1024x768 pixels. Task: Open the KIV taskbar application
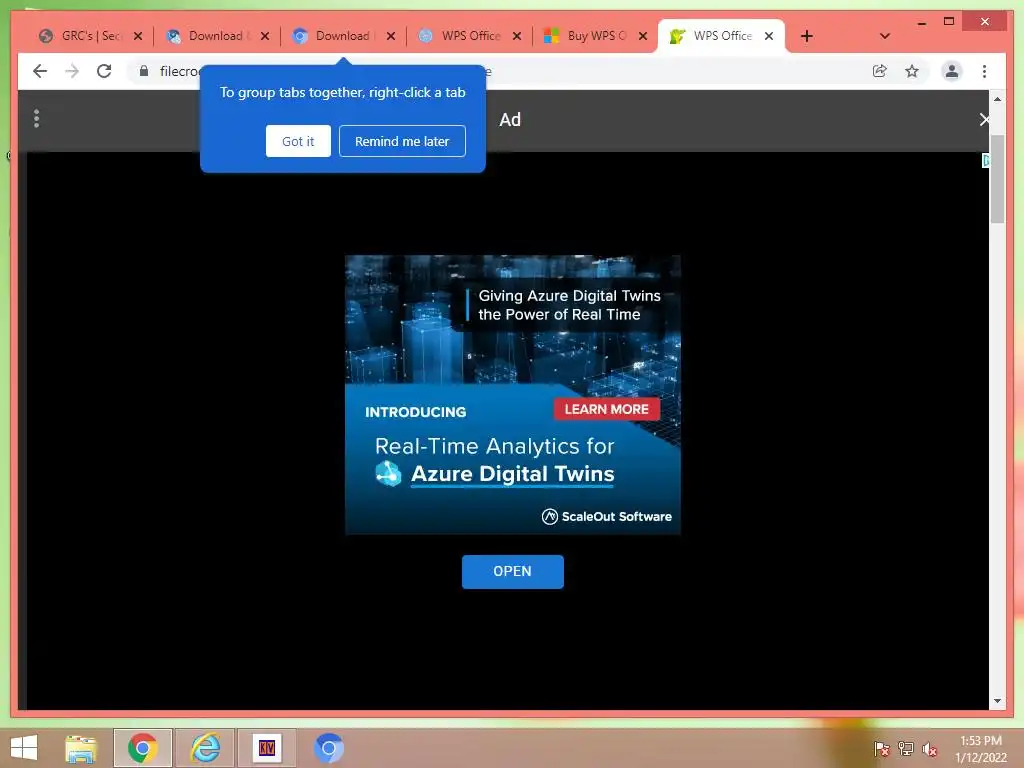point(266,748)
